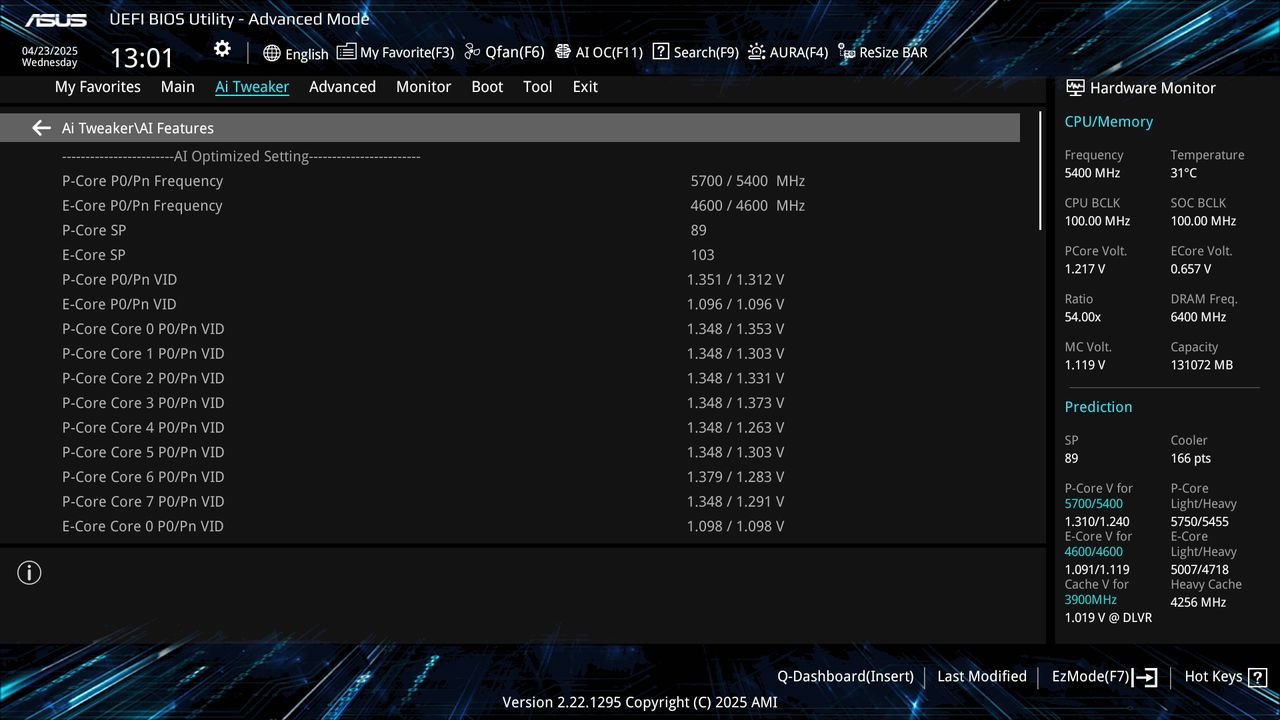The image size is (1280, 720).
Task: Click Hot Keys label
Action: tap(1213, 677)
